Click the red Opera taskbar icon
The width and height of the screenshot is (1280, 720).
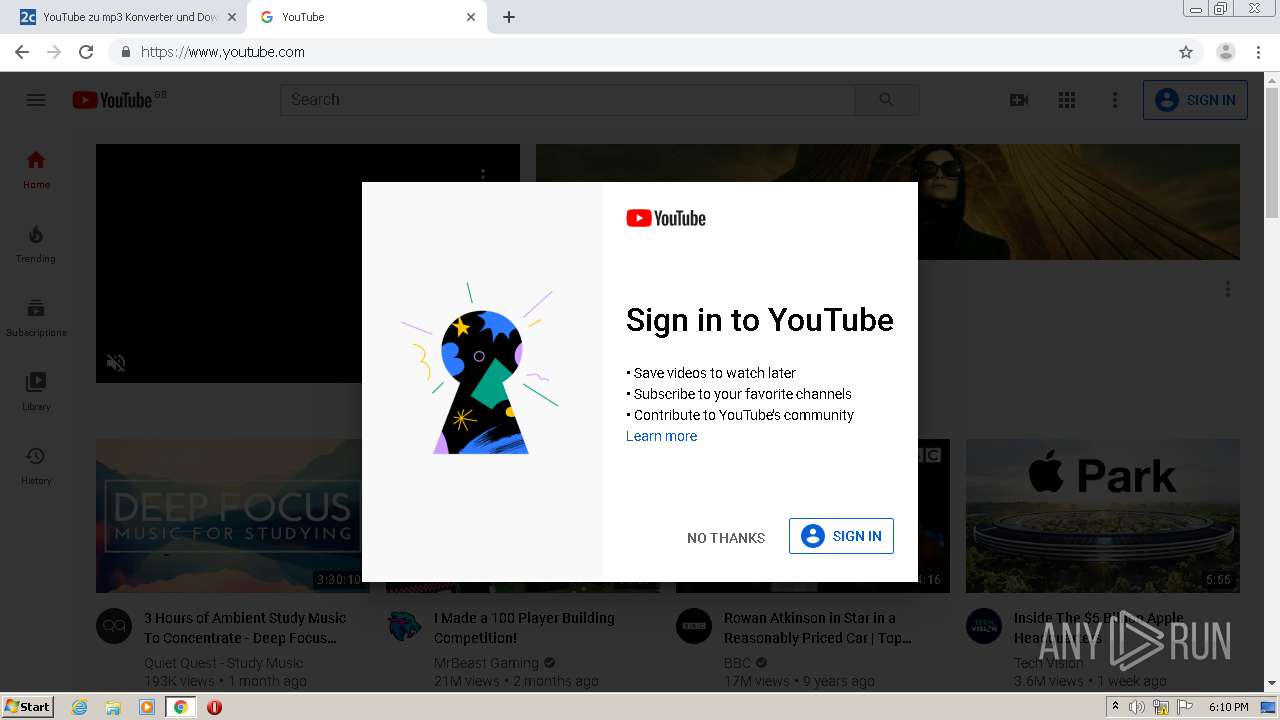point(214,707)
